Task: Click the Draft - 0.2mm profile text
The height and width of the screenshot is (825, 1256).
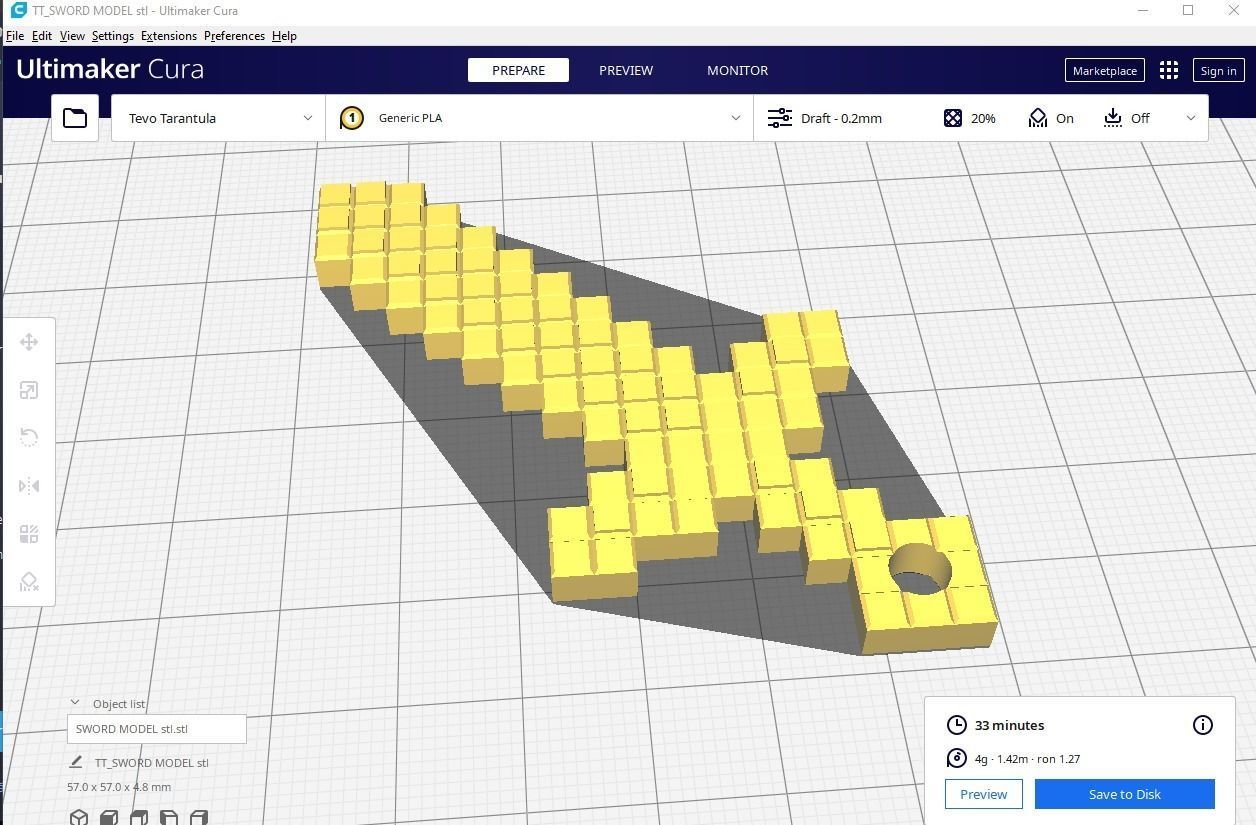Action: pyautogui.click(x=841, y=118)
